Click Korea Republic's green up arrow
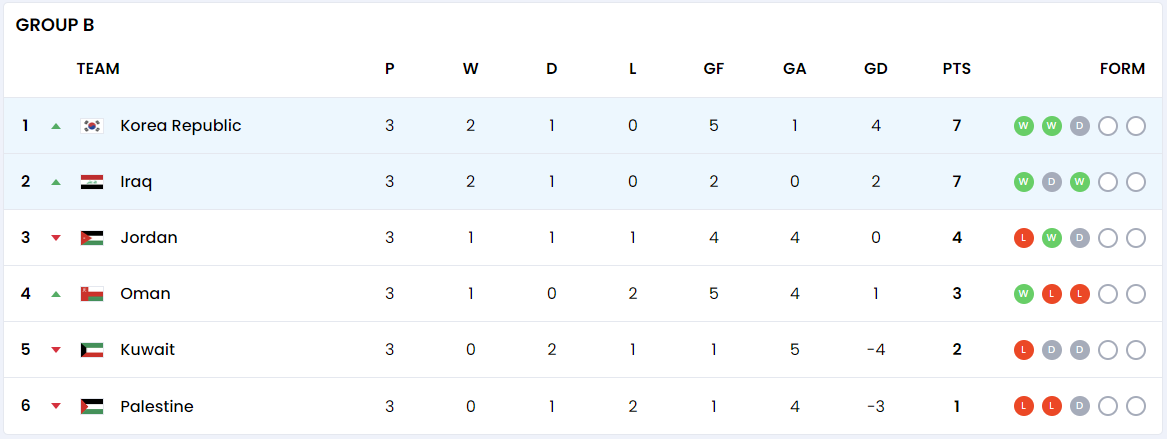This screenshot has height=439, width=1167. [x=56, y=126]
